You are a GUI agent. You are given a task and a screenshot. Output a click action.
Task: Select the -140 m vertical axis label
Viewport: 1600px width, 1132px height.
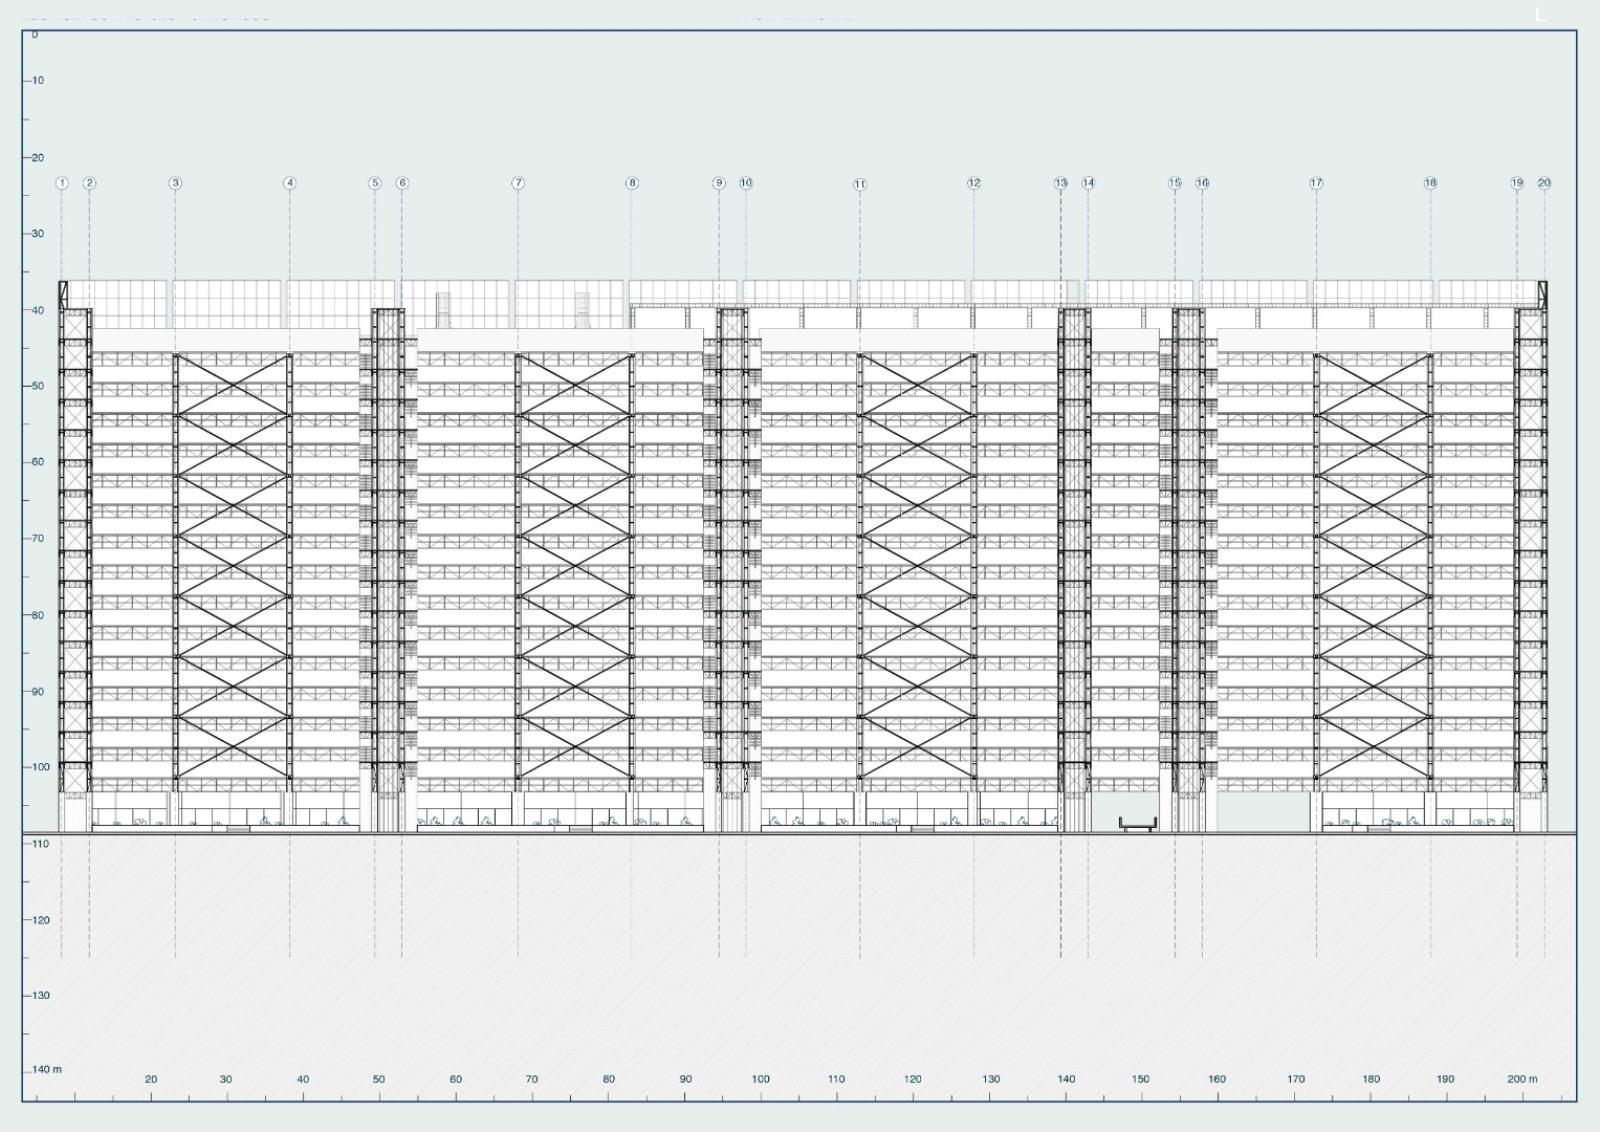45,1069
